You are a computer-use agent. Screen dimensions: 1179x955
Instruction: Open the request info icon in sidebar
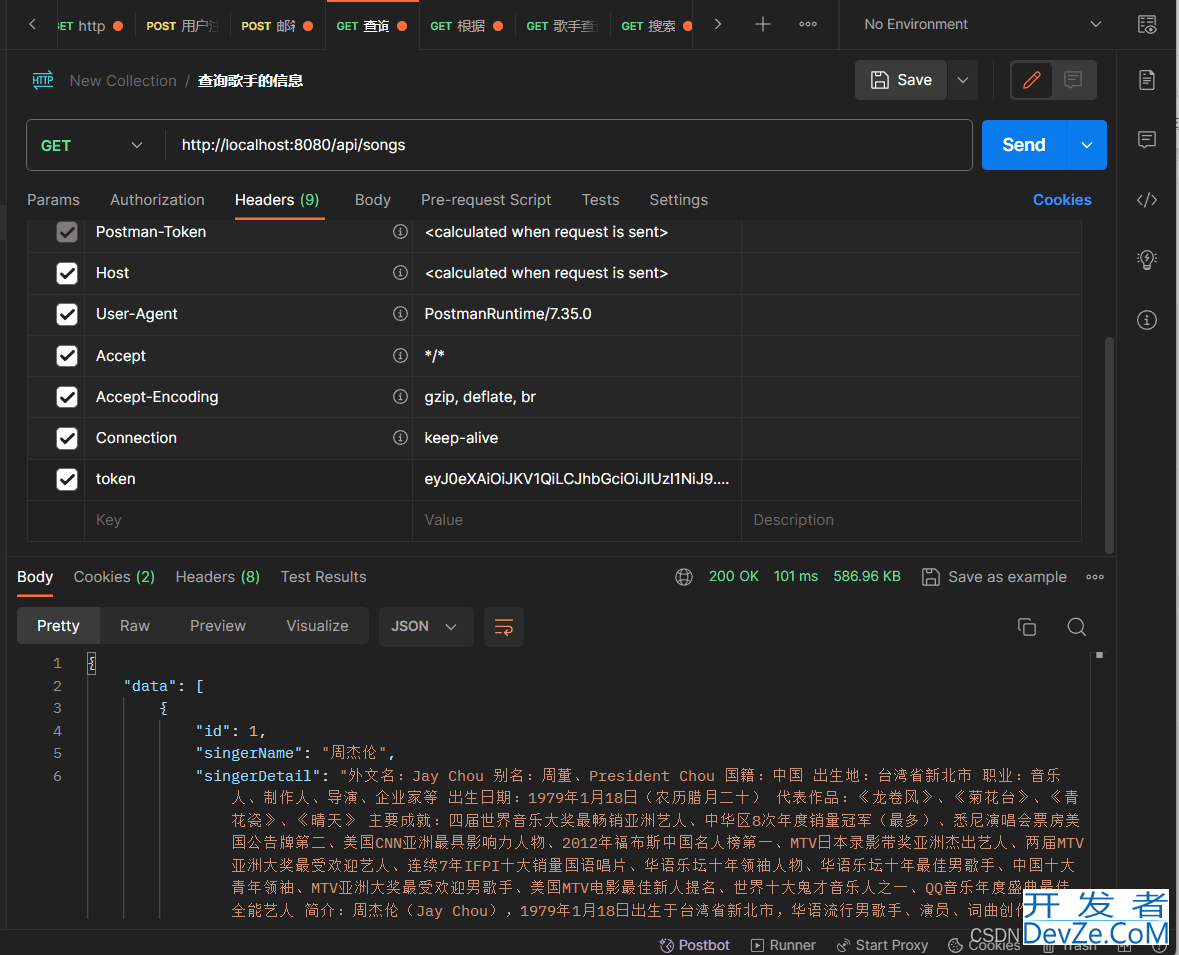click(x=1147, y=320)
